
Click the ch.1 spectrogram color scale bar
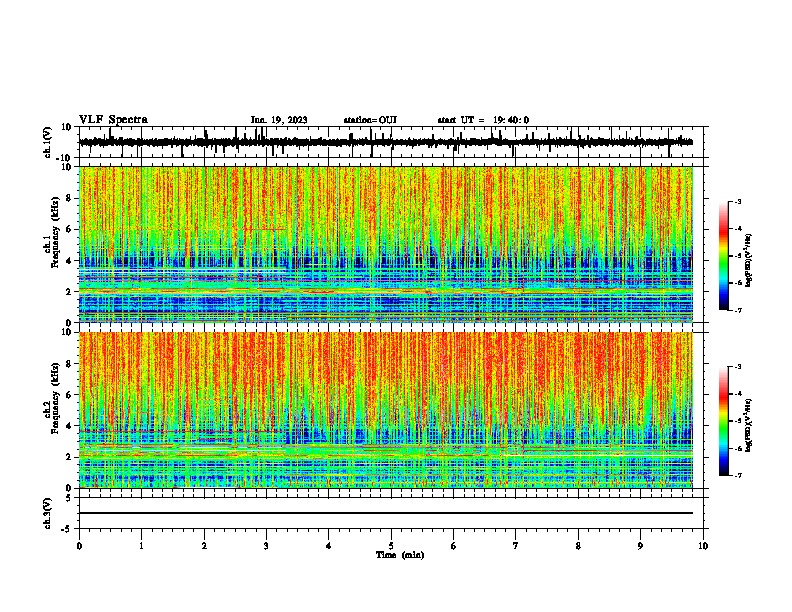tap(724, 256)
